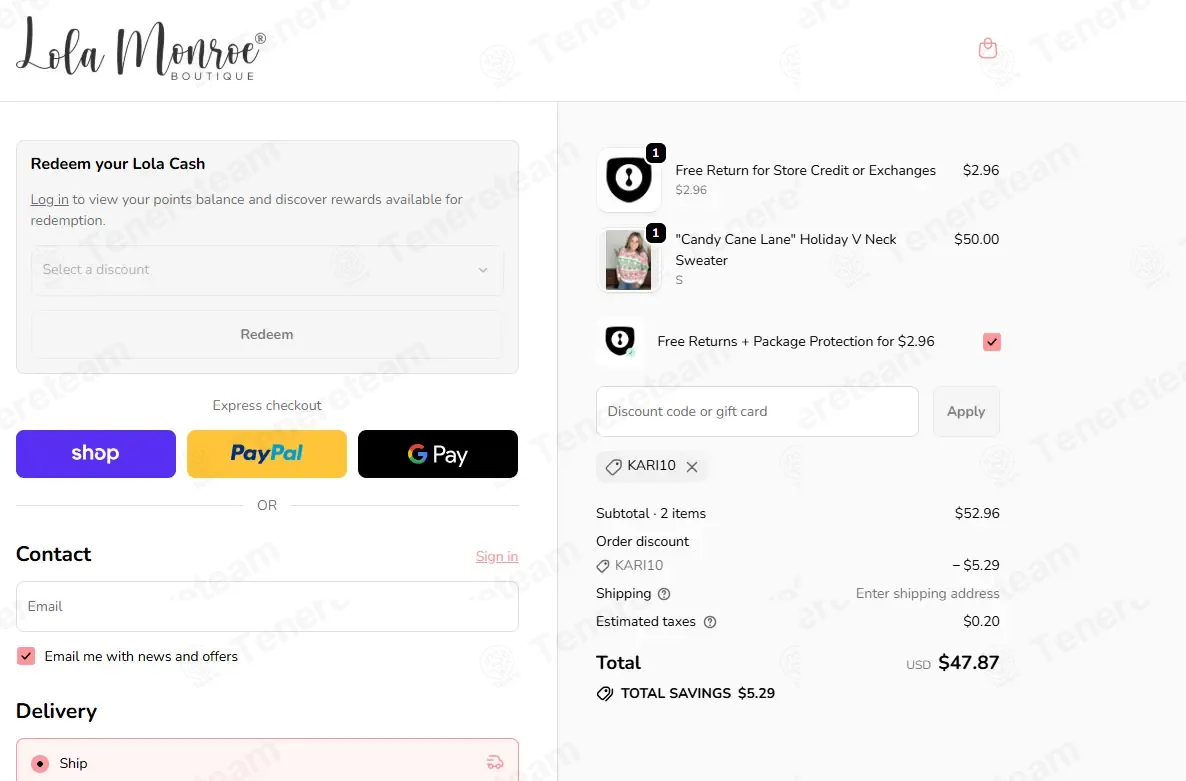Focus the Discount code or gift card field

click(757, 412)
